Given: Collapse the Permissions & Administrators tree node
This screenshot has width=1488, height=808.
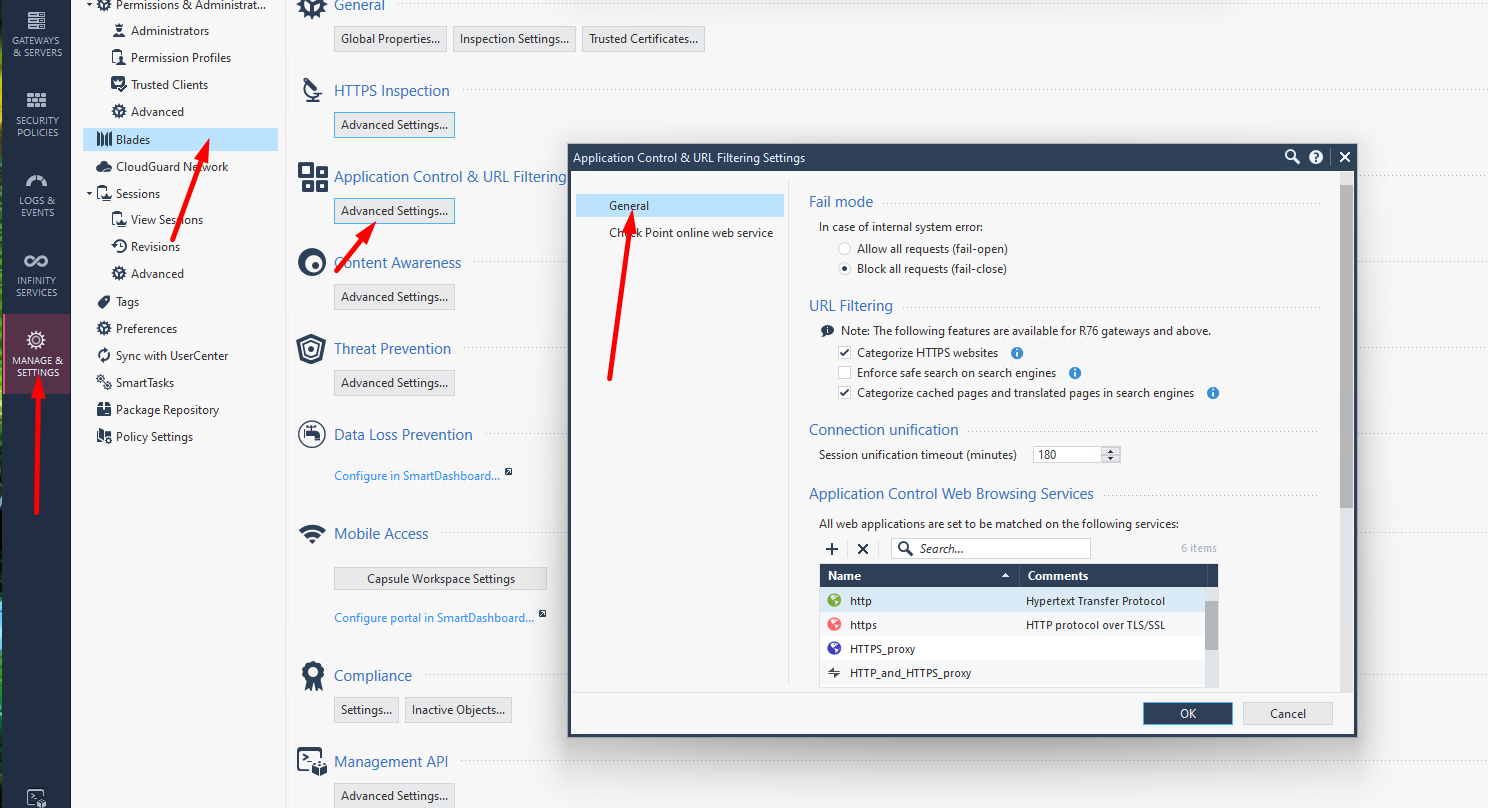Looking at the screenshot, I should point(89,5).
